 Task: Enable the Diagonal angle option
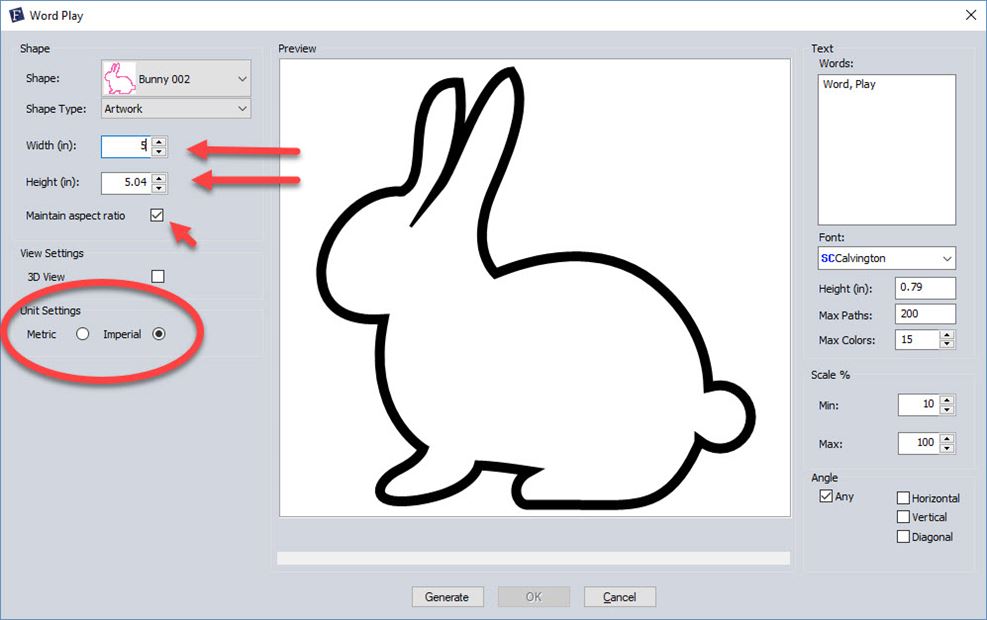[x=904, y=536]
